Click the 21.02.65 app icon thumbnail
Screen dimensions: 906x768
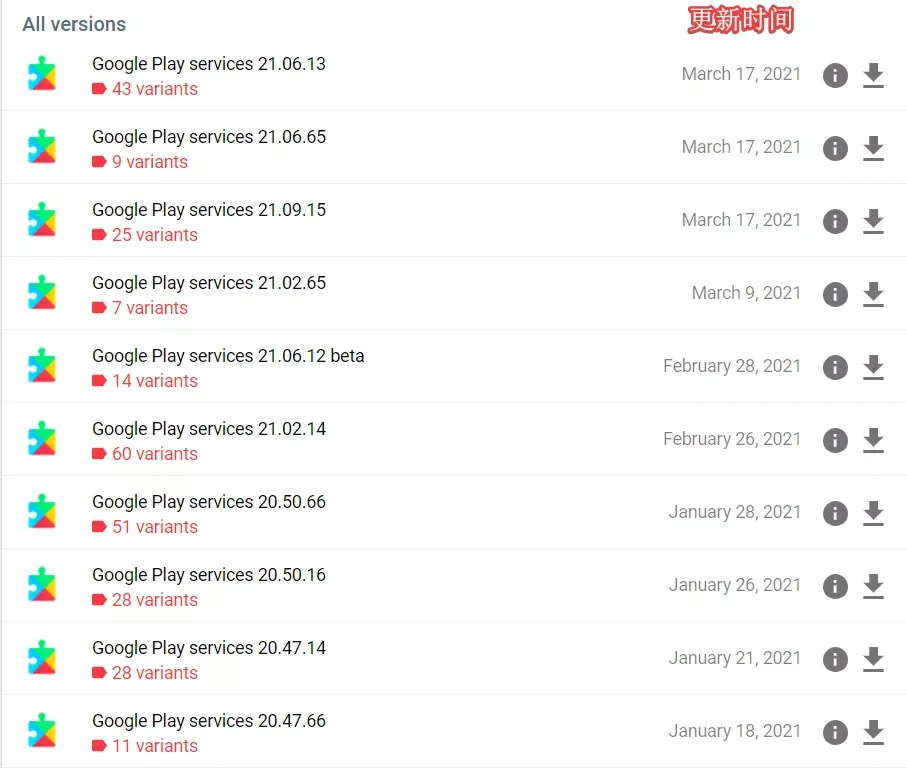[x=42, y=294]
